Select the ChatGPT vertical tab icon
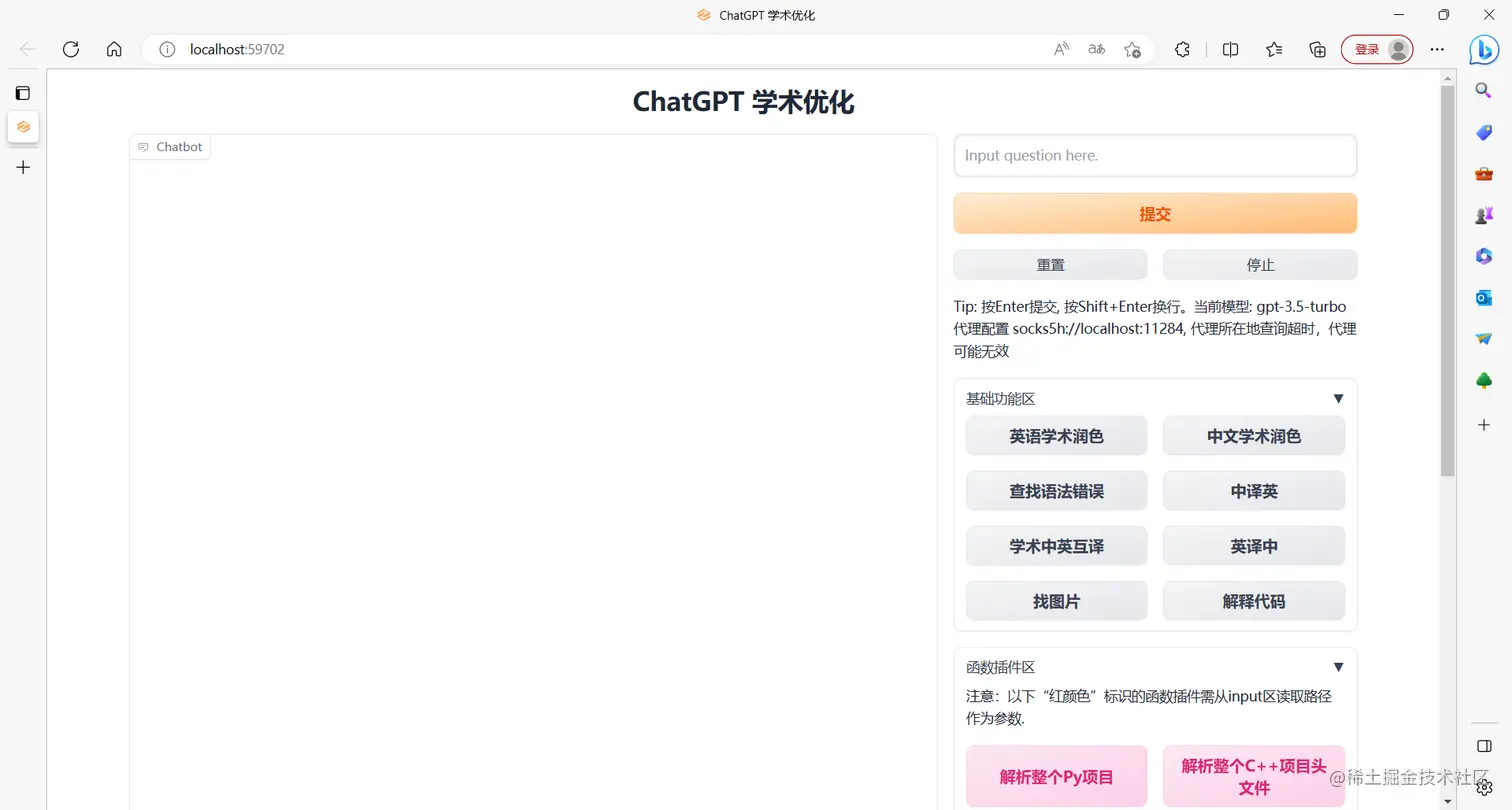The image size is (1512, 810). click(x=23, y=127)
